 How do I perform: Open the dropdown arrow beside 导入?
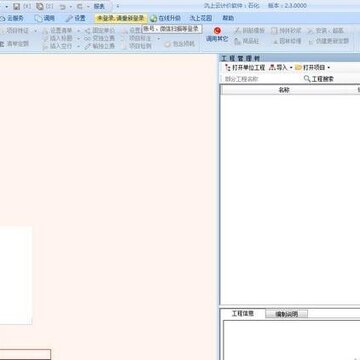tap(291, 68)
